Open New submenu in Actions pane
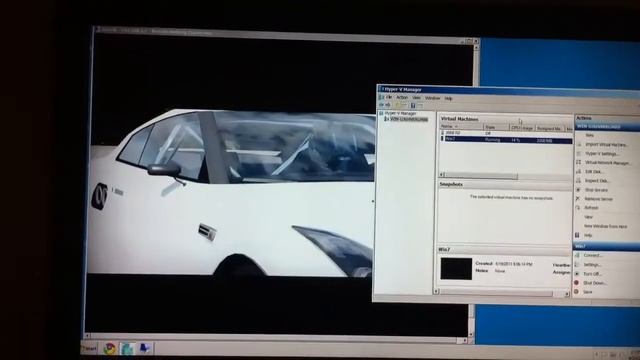Image resolution: width=640 pixels, height=360 pixels. pos(589,135)
